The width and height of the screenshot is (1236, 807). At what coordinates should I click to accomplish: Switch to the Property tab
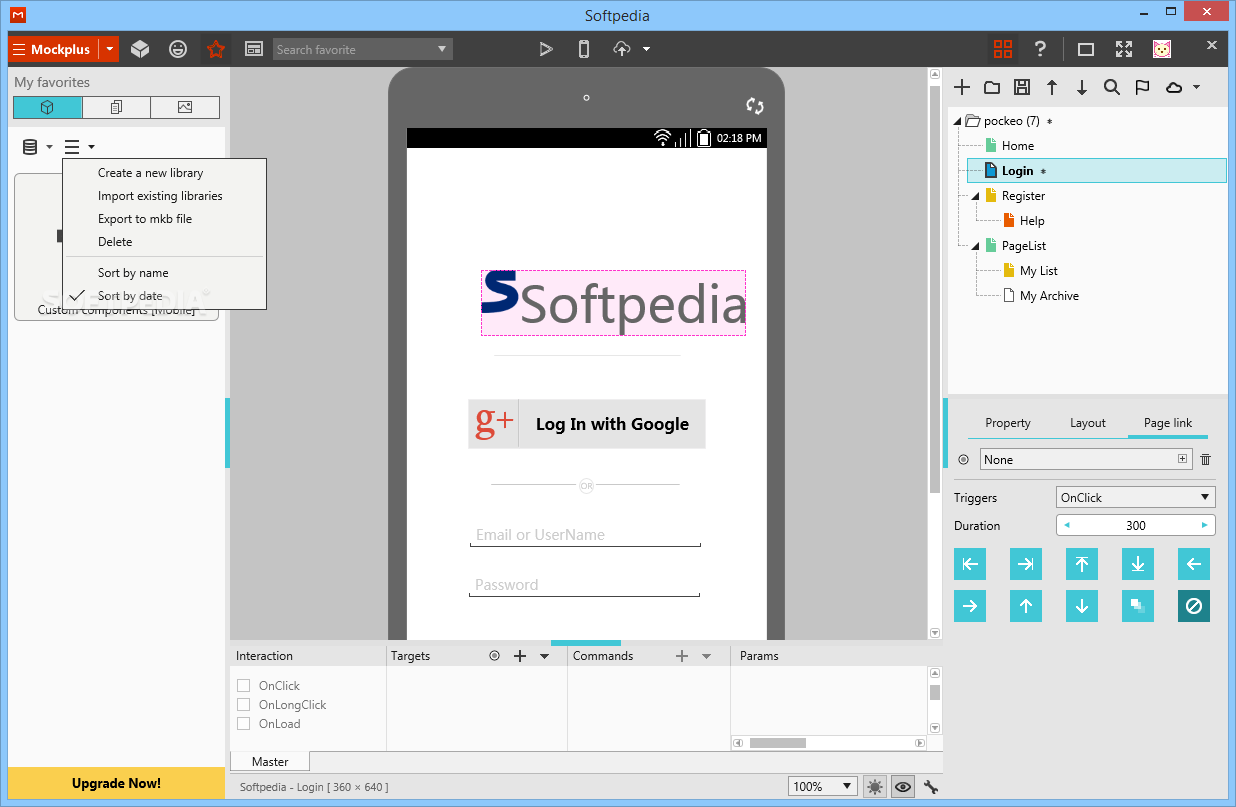(1008, 423)
